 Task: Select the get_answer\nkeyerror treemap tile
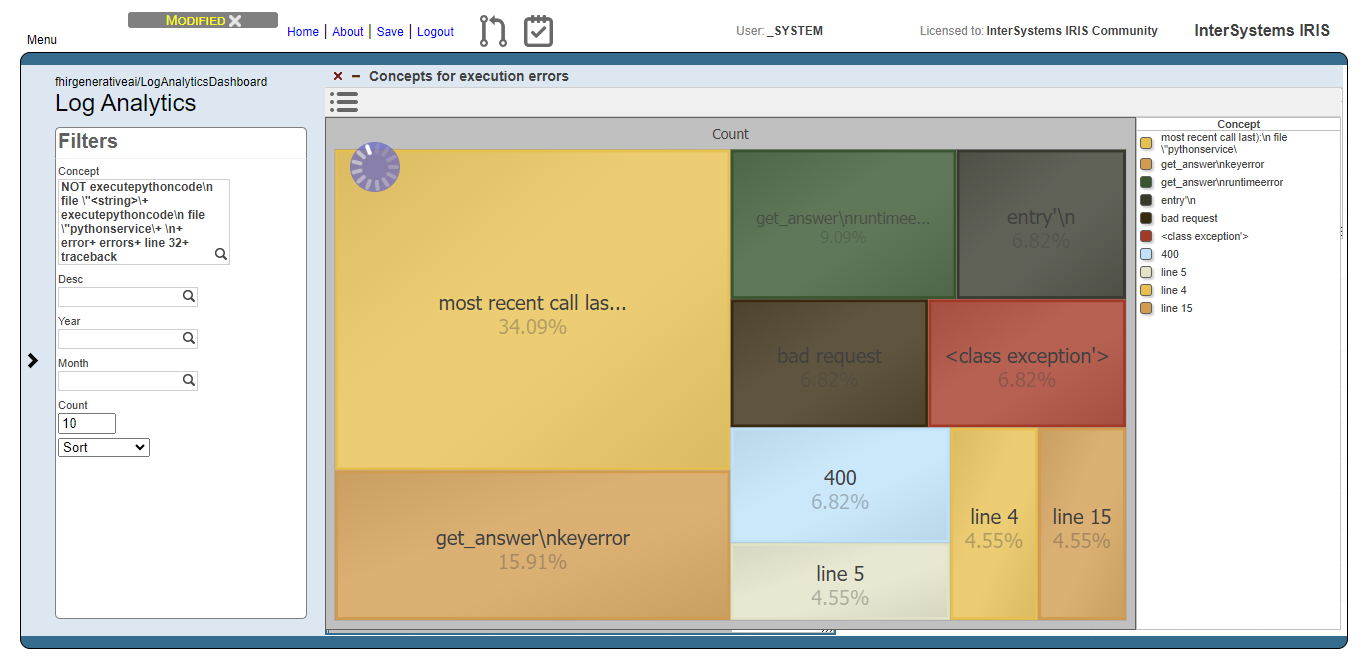coord(532,546)
